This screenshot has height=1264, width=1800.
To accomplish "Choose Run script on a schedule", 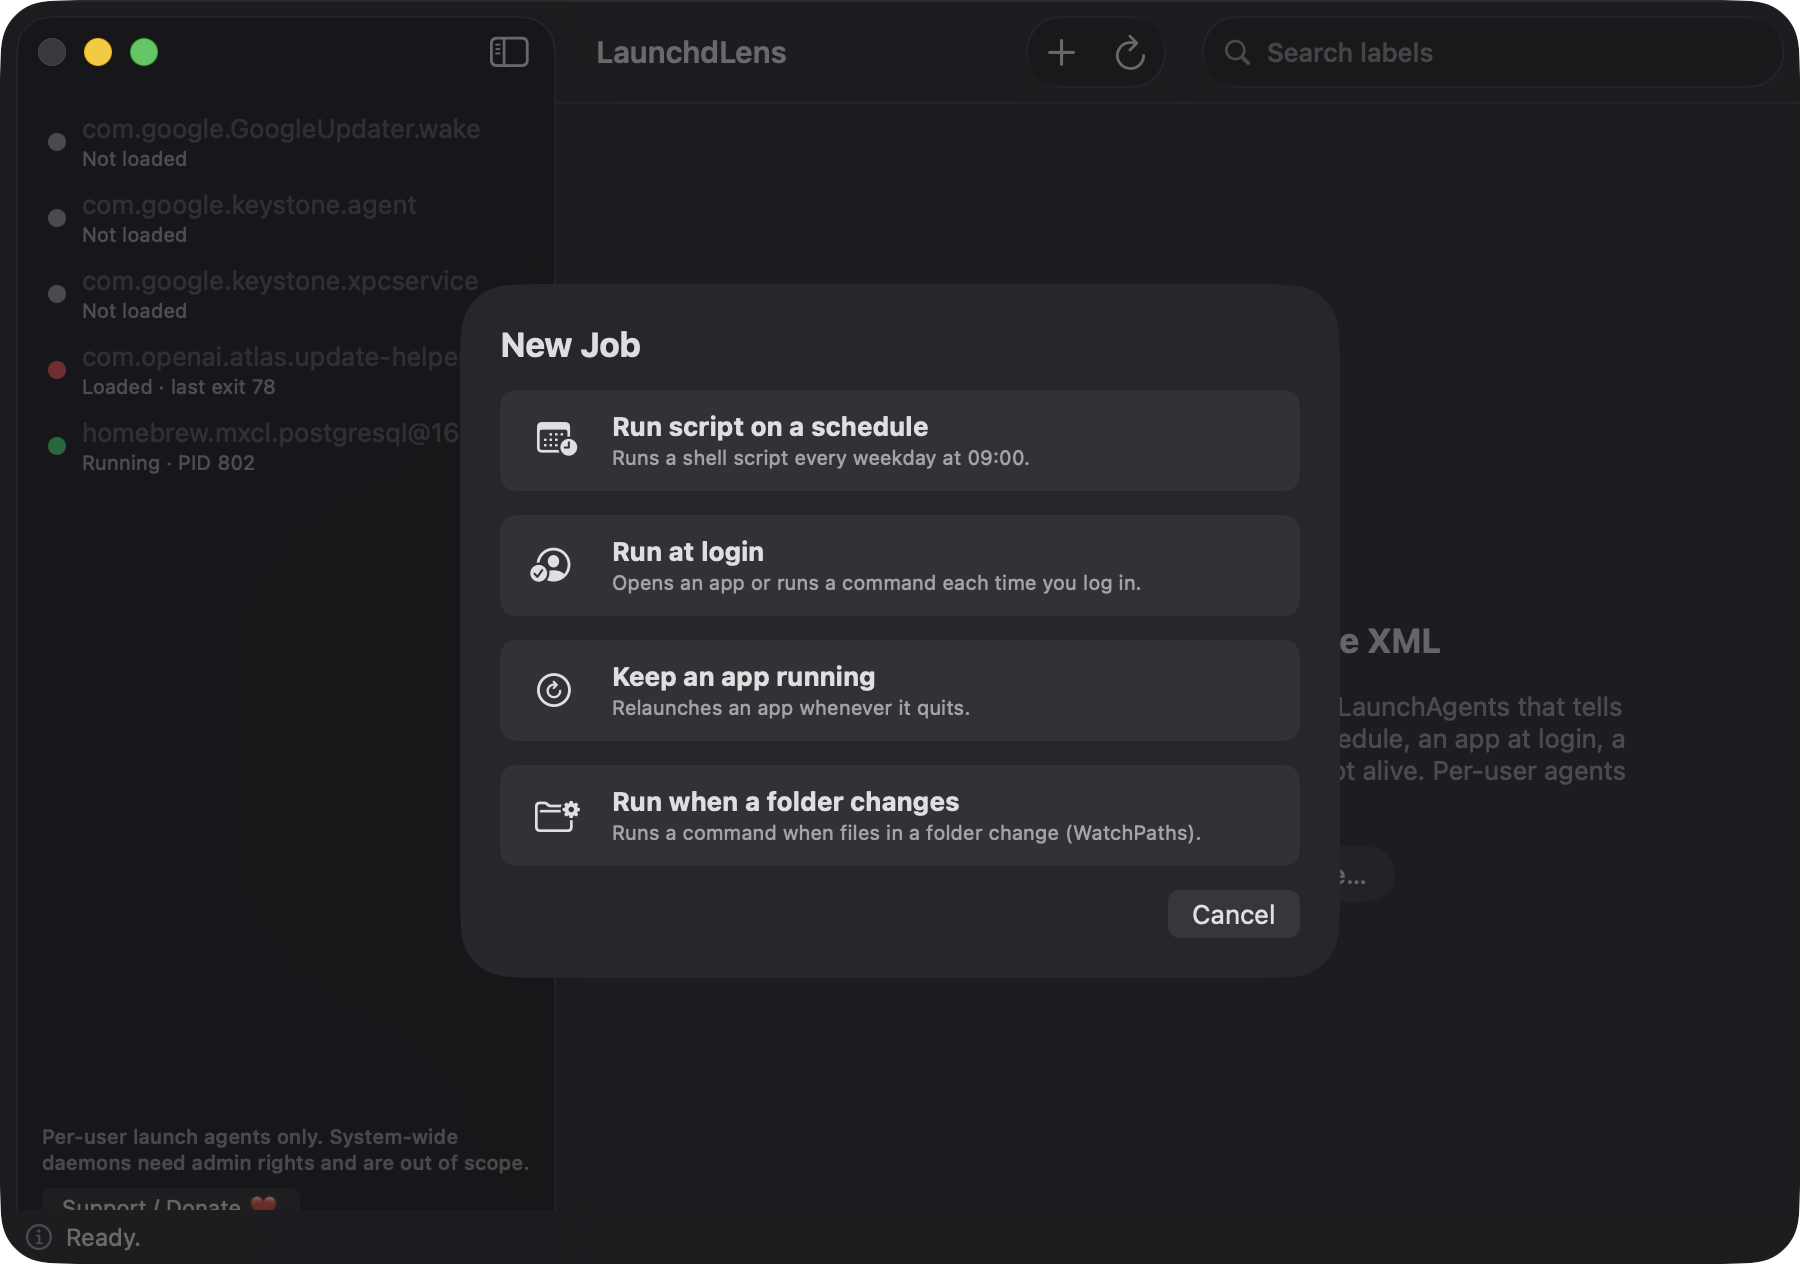I will pos(900,440).
